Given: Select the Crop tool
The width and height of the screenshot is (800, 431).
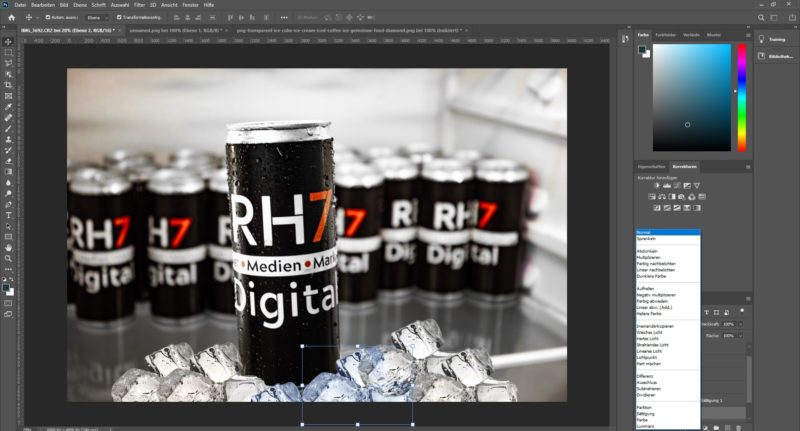Looking at the screenshot, I should click(8, 85).
